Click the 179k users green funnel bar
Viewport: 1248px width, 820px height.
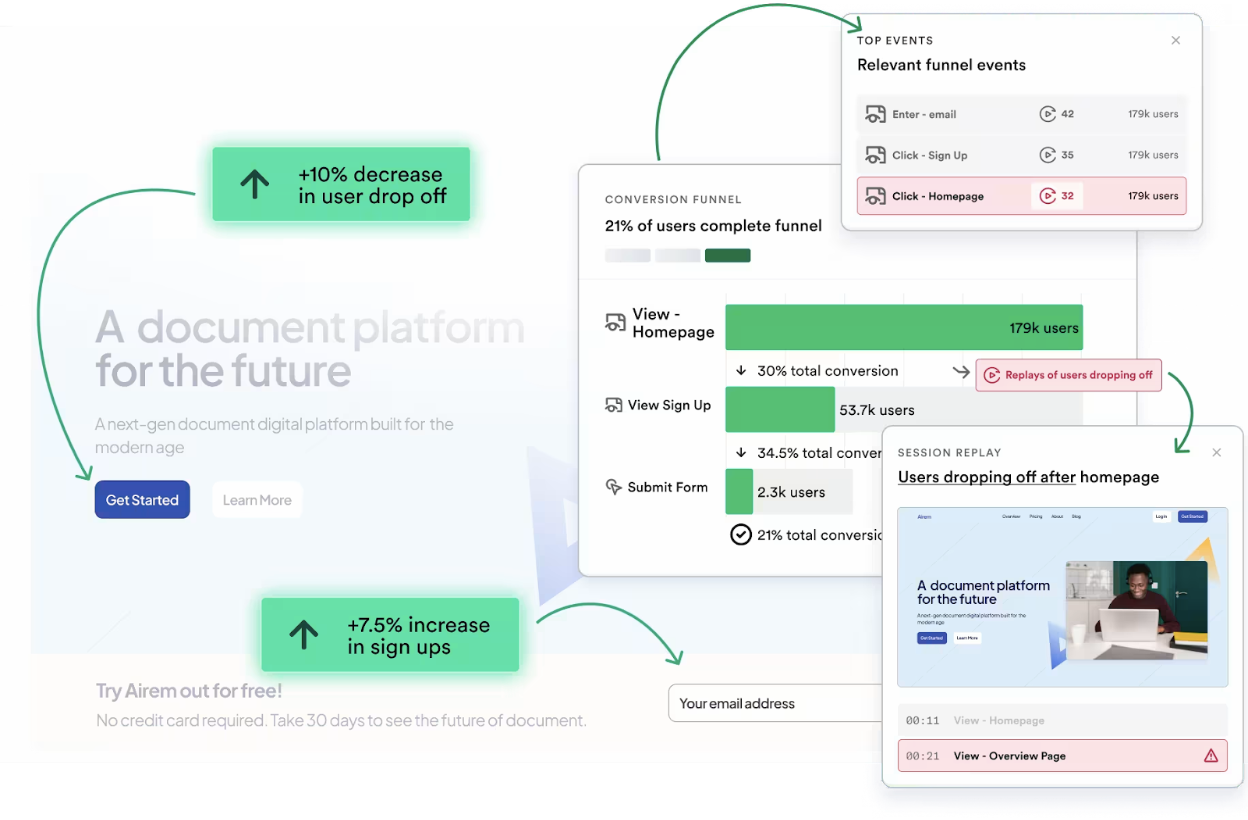click(x=903, y=327)
